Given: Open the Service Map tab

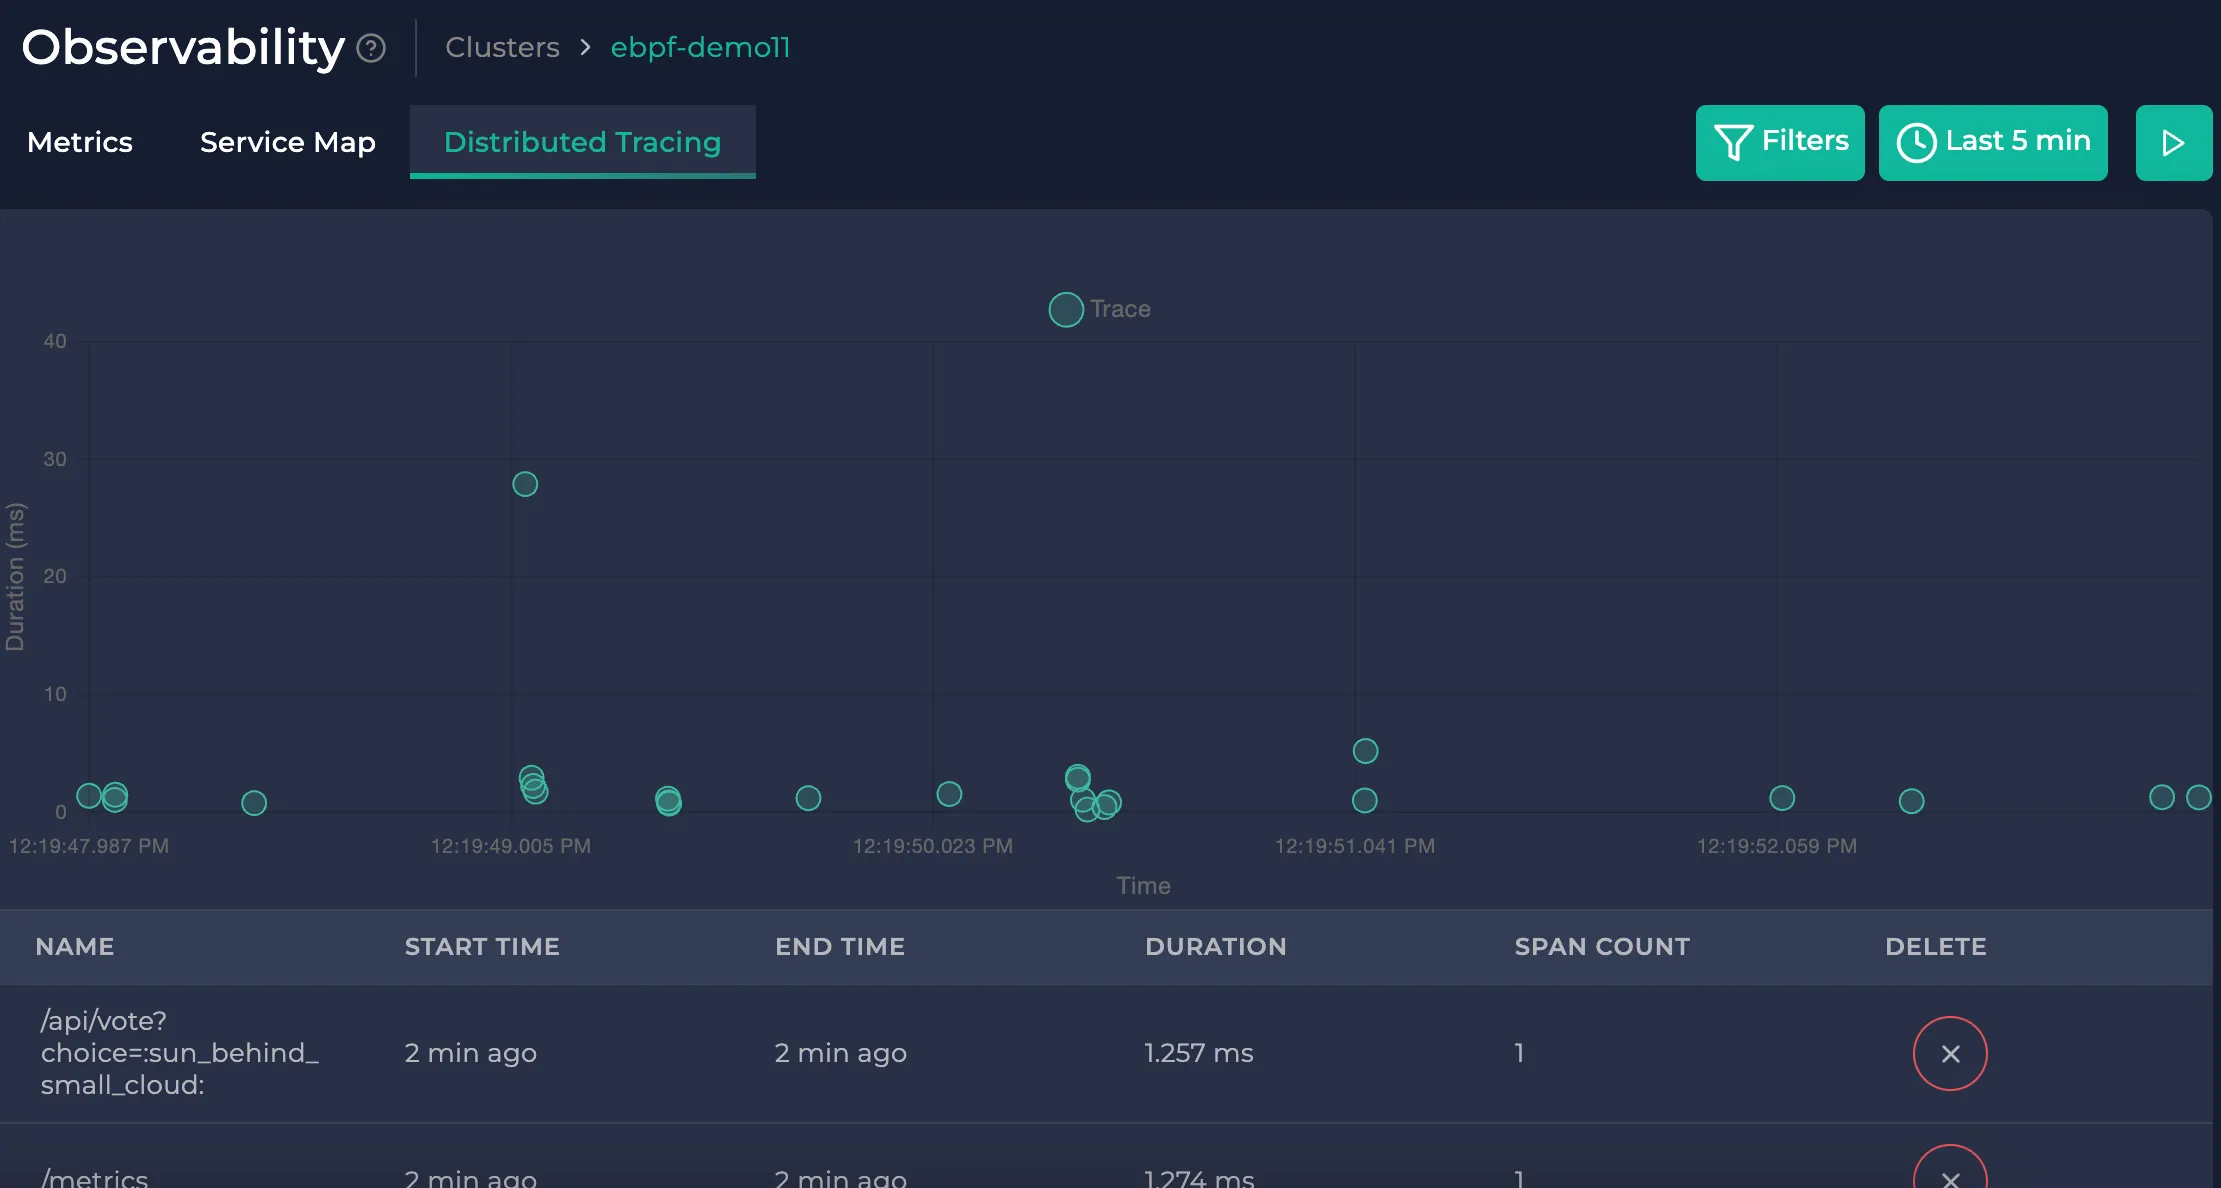Looking at the screenshot, I should [x=287, y=142].
